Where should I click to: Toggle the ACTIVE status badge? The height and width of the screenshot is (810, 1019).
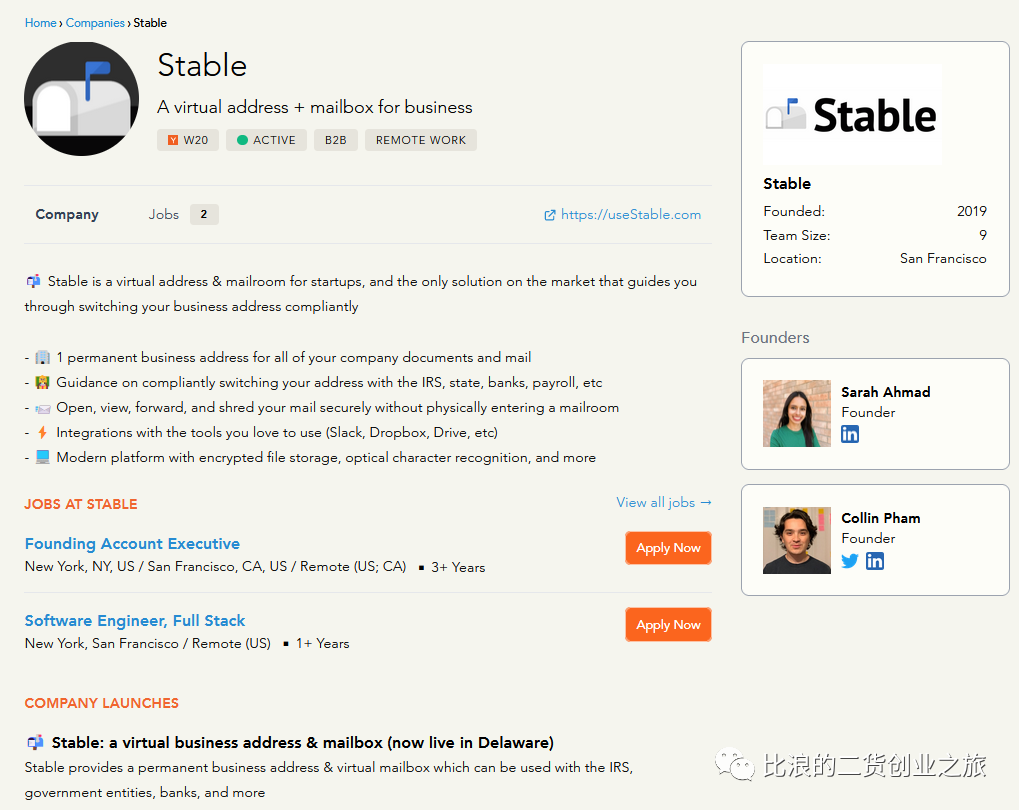pos(266,140)
